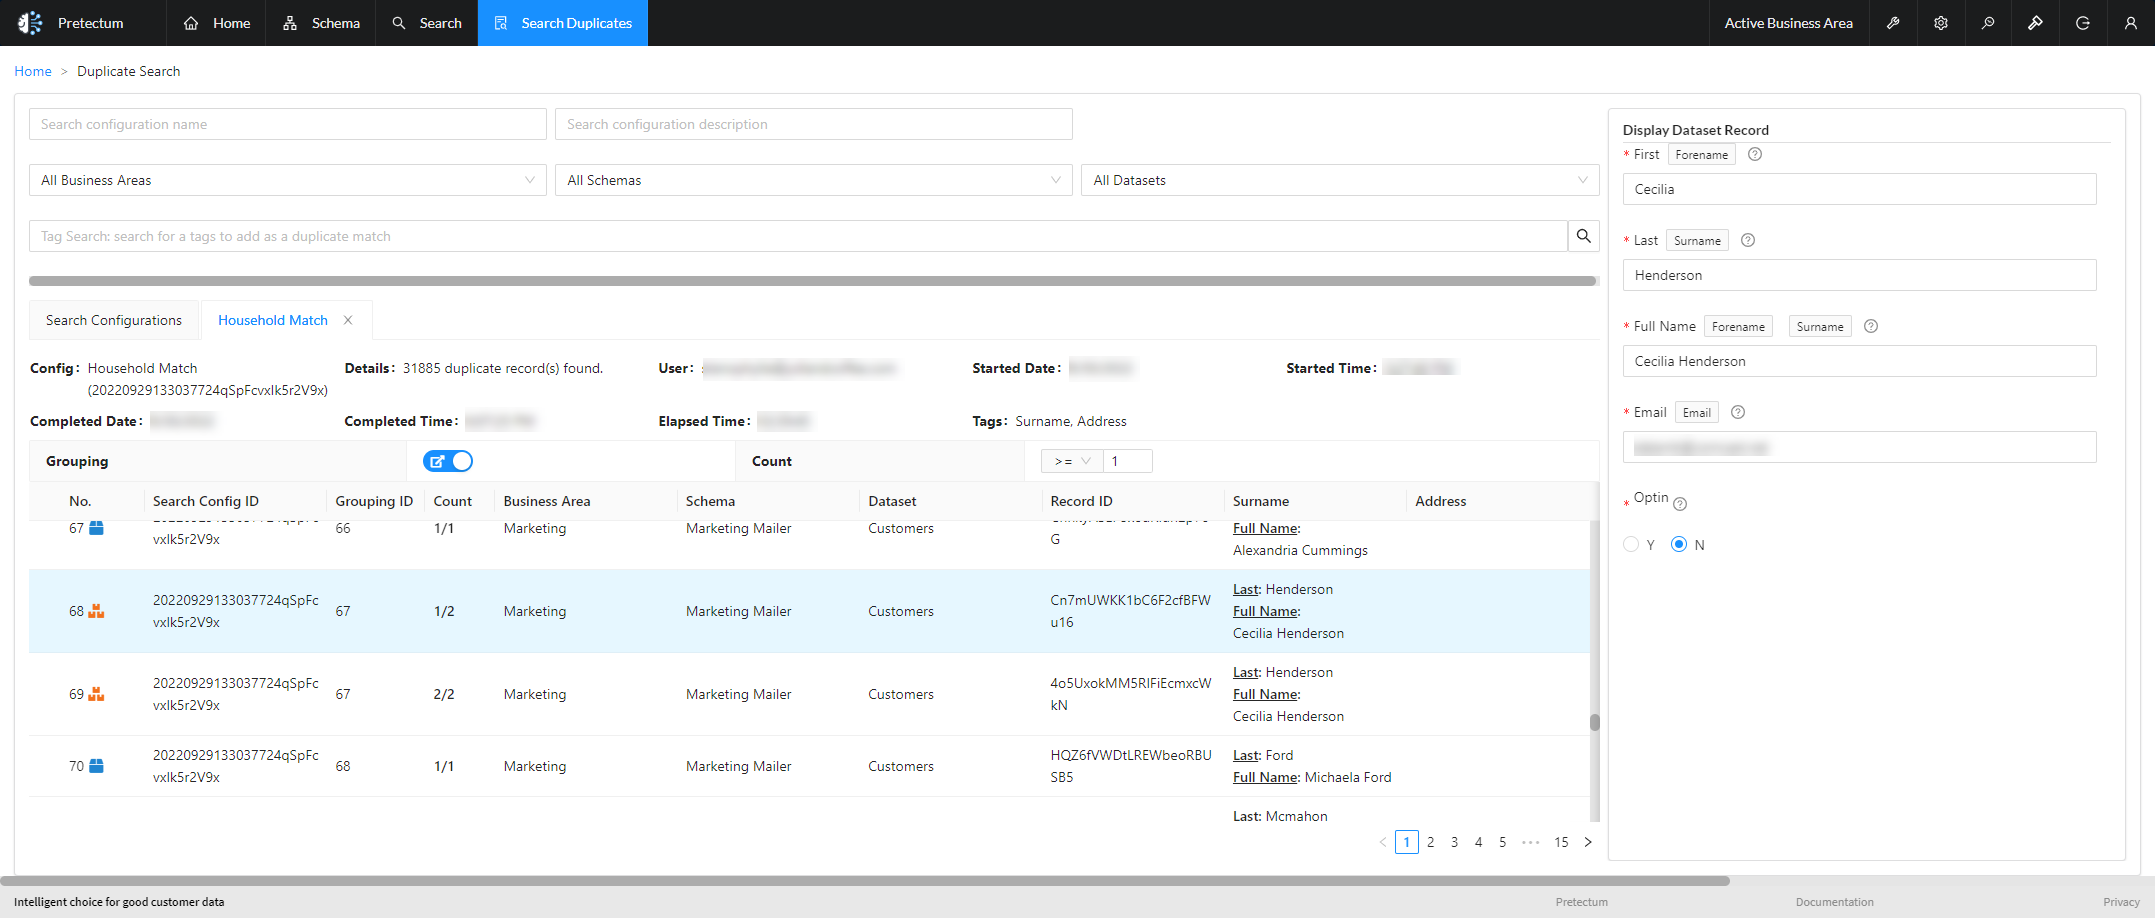The image size is (2155, 918).
Task: Focus the Search configuration description field
Action: (814, 124)
